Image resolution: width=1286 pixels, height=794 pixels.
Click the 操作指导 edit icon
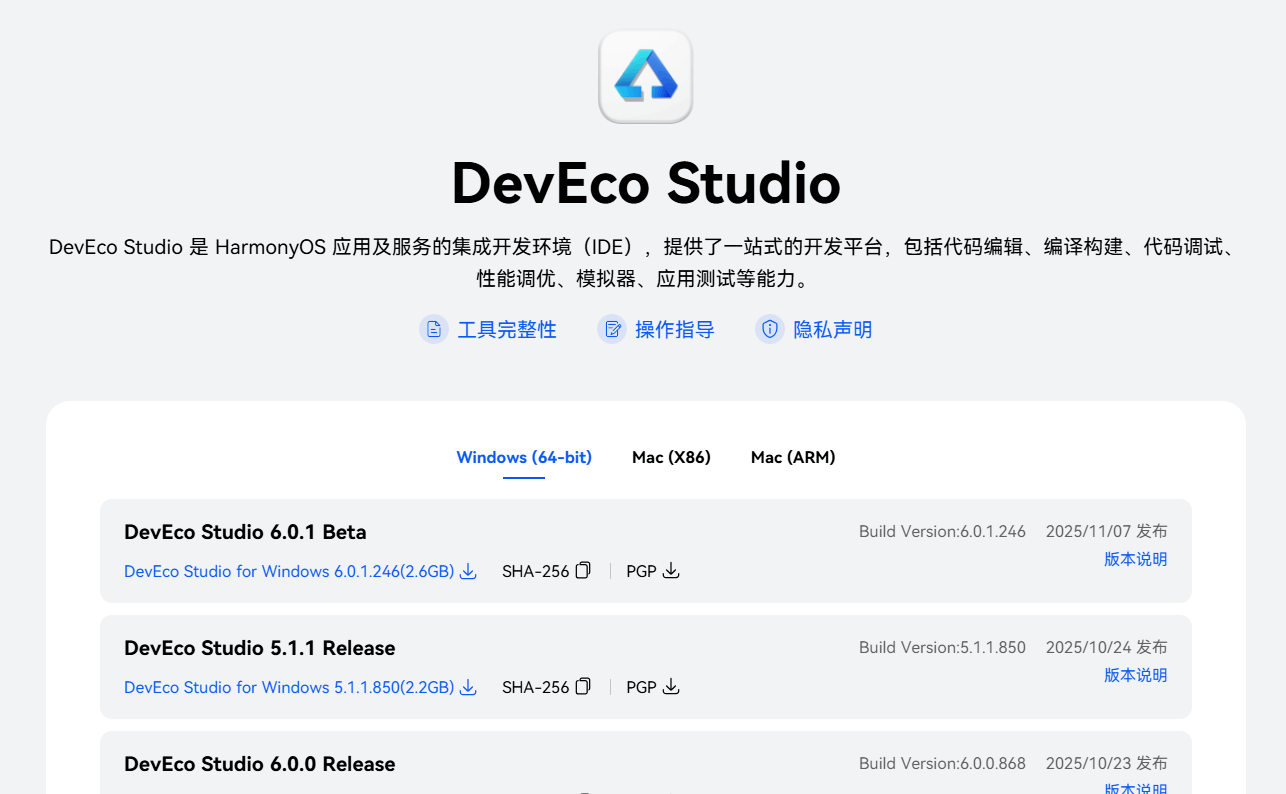click(x=612, y=329)
